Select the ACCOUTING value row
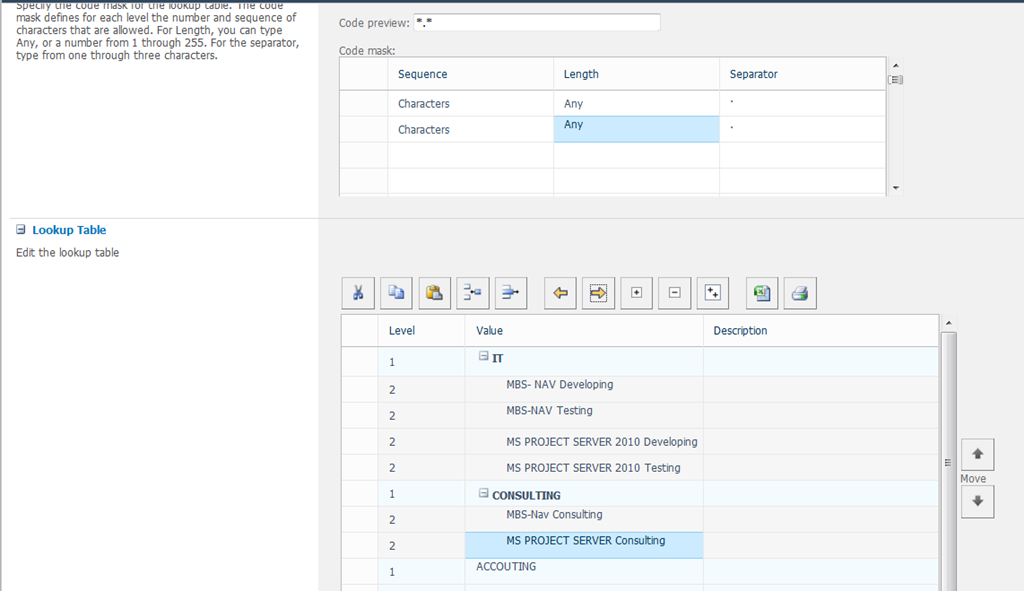 506,567
